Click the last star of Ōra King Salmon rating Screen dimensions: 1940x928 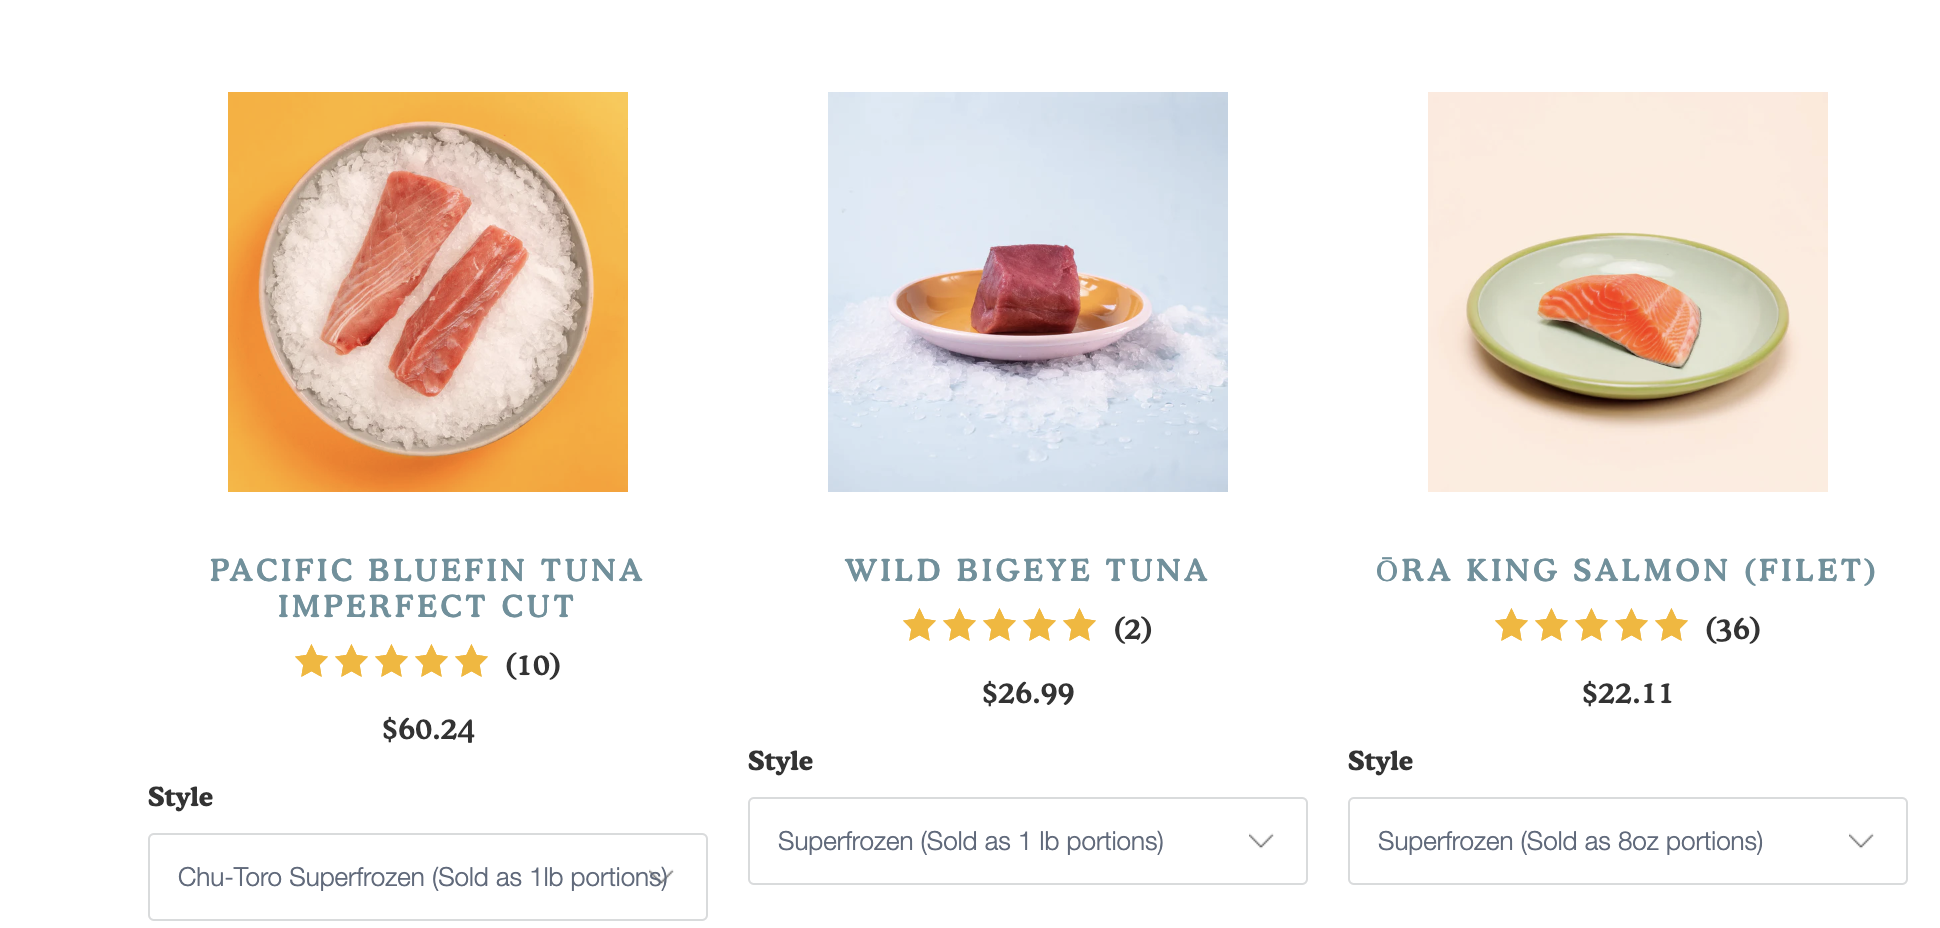coord(1672,627)
